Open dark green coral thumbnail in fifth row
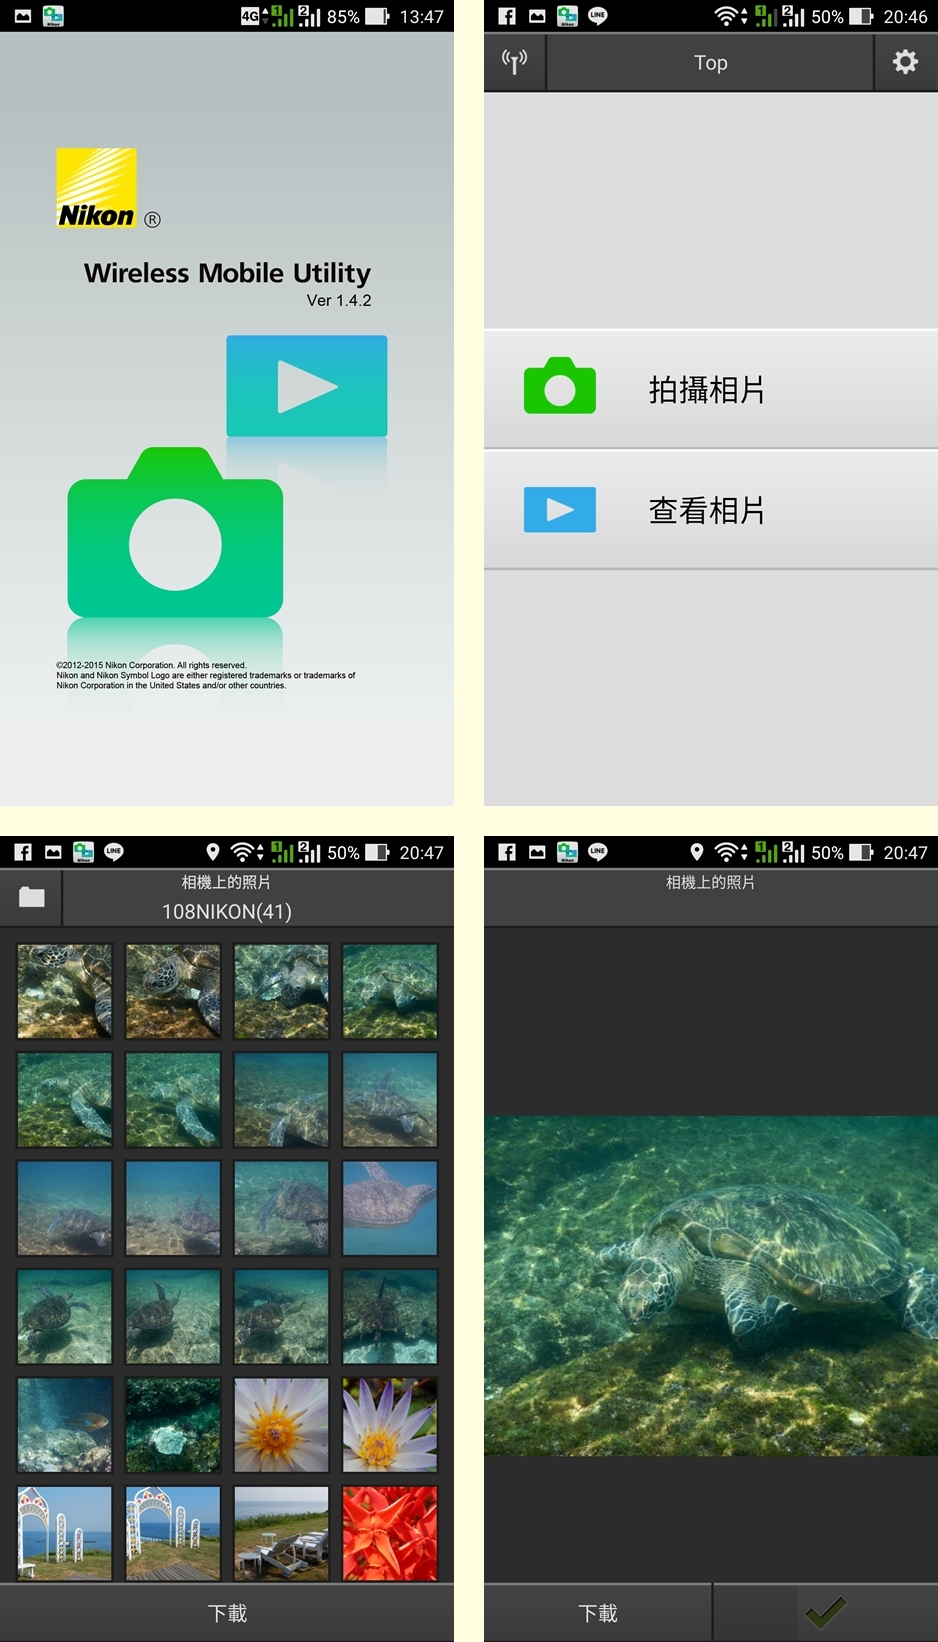The width and height of the screenshot is (938, 1642). point(173,1425)
